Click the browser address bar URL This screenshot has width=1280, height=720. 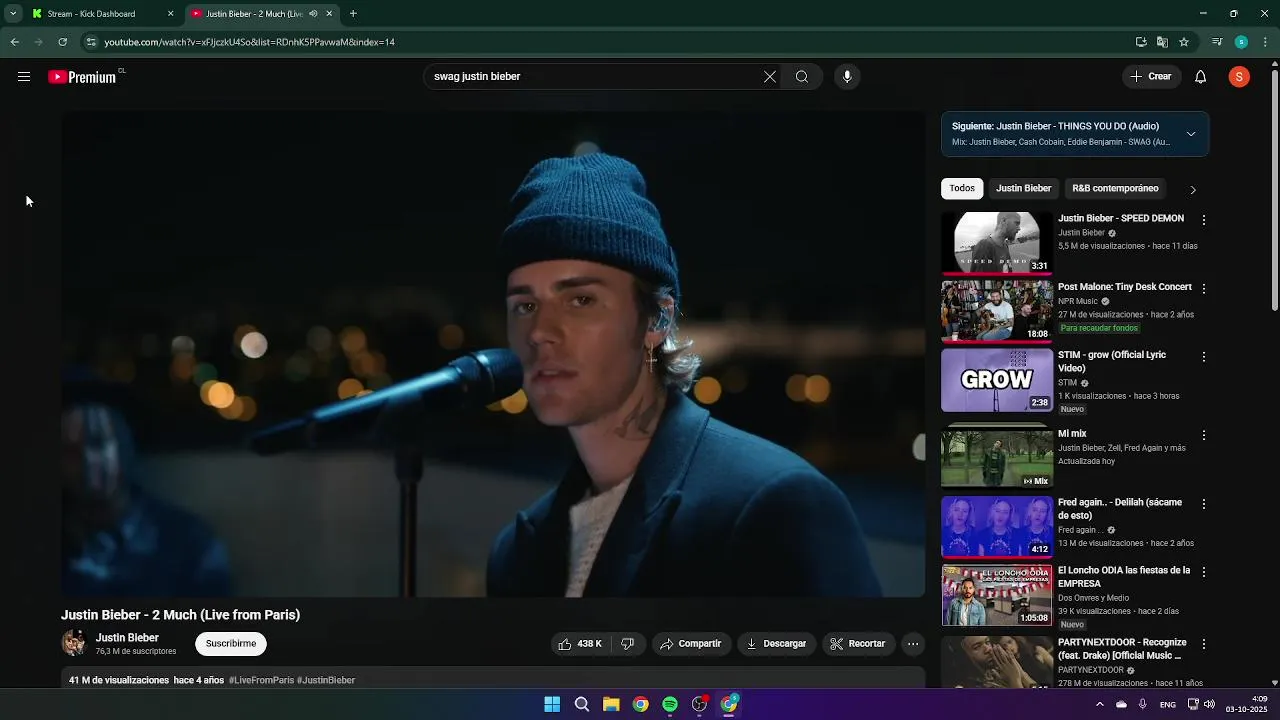coord(249,42)
